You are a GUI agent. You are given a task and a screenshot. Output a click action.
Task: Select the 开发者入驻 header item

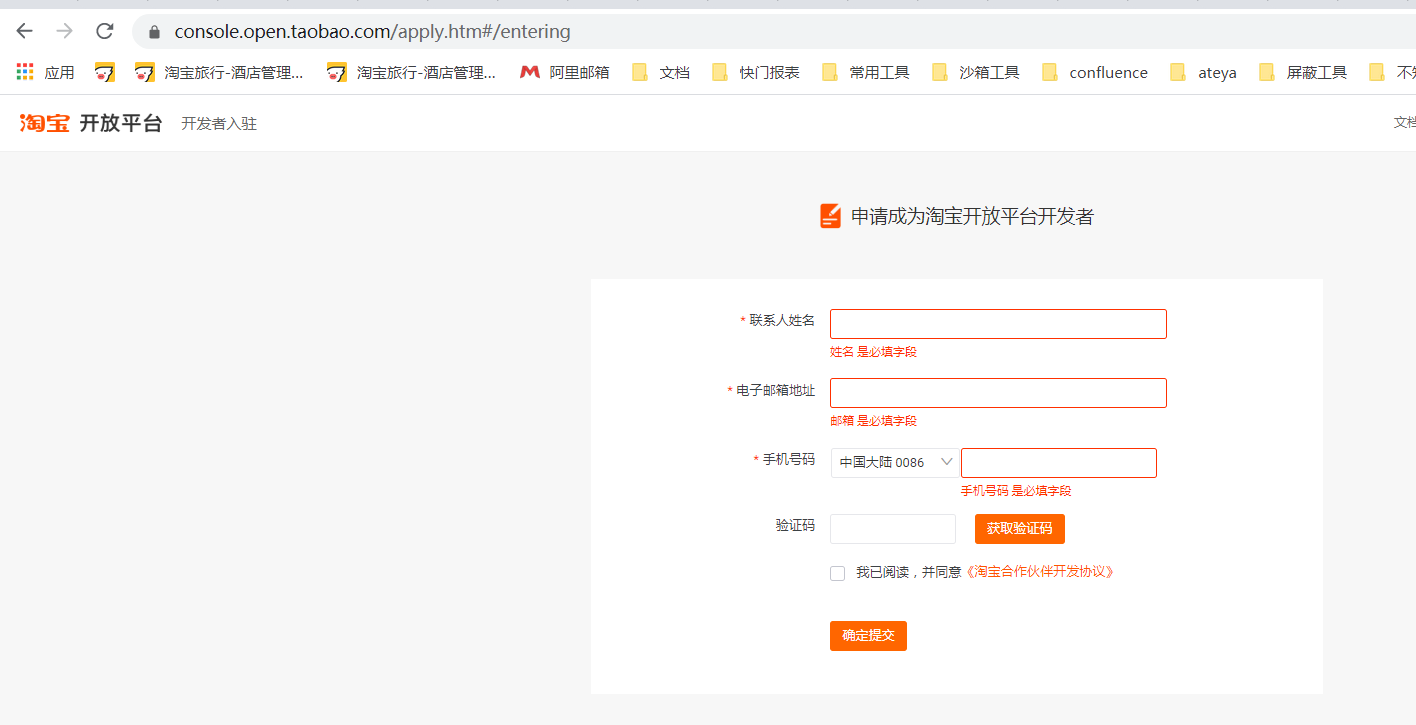tap(219, 124)
